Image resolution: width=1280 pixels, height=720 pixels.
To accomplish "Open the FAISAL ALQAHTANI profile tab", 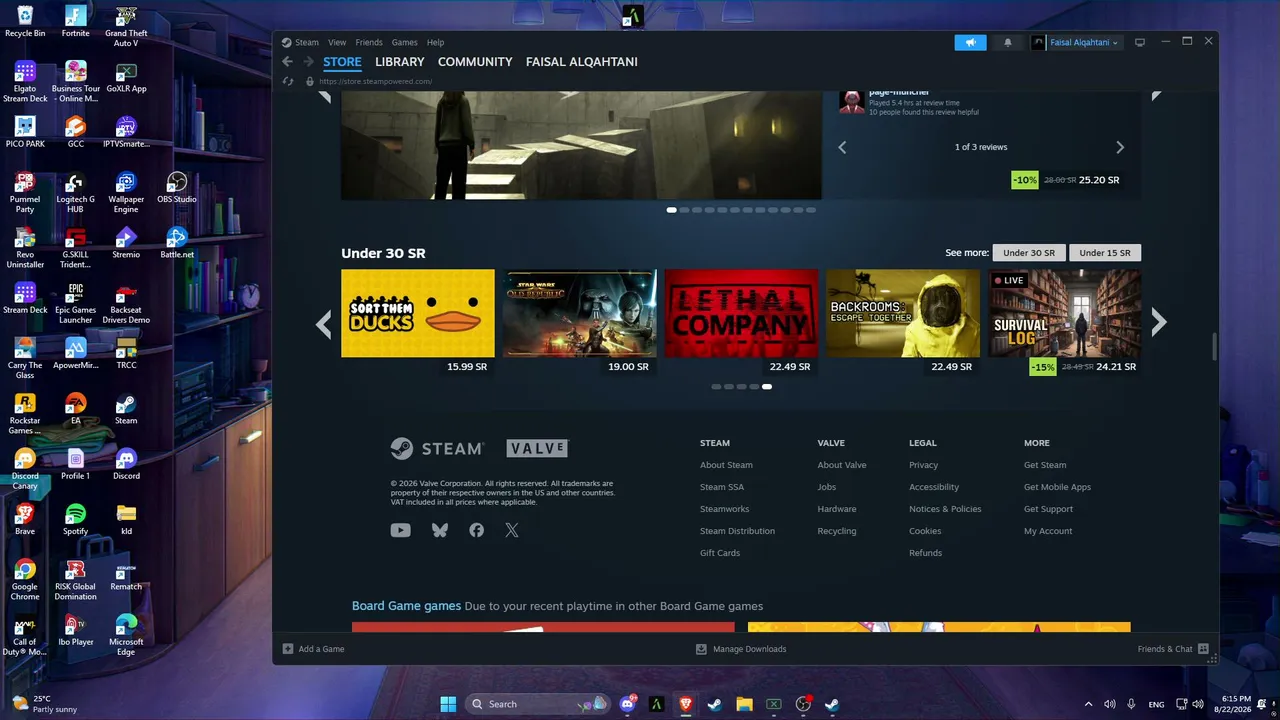I will pyautogui.click(x=582, y=62).
